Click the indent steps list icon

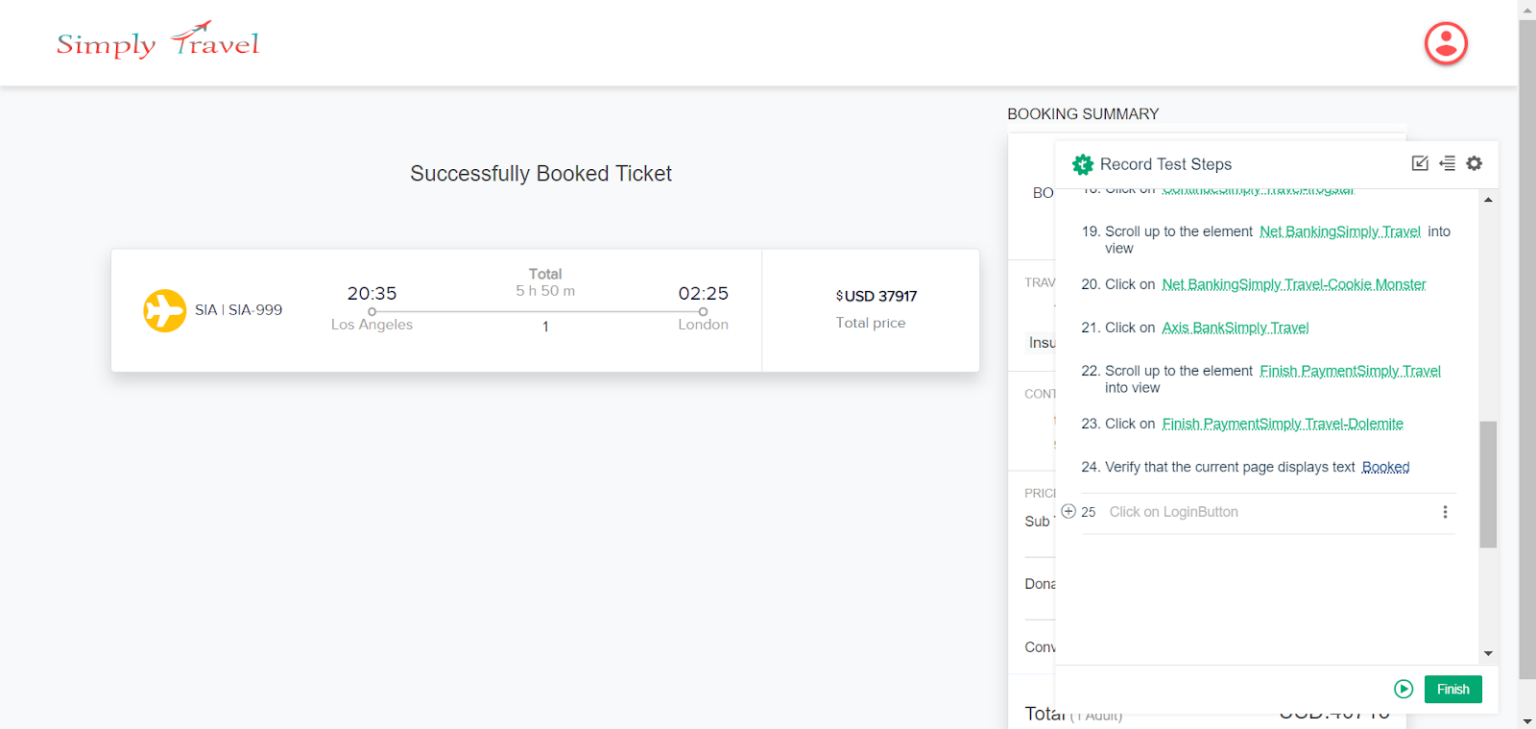tap(1447, 163)
